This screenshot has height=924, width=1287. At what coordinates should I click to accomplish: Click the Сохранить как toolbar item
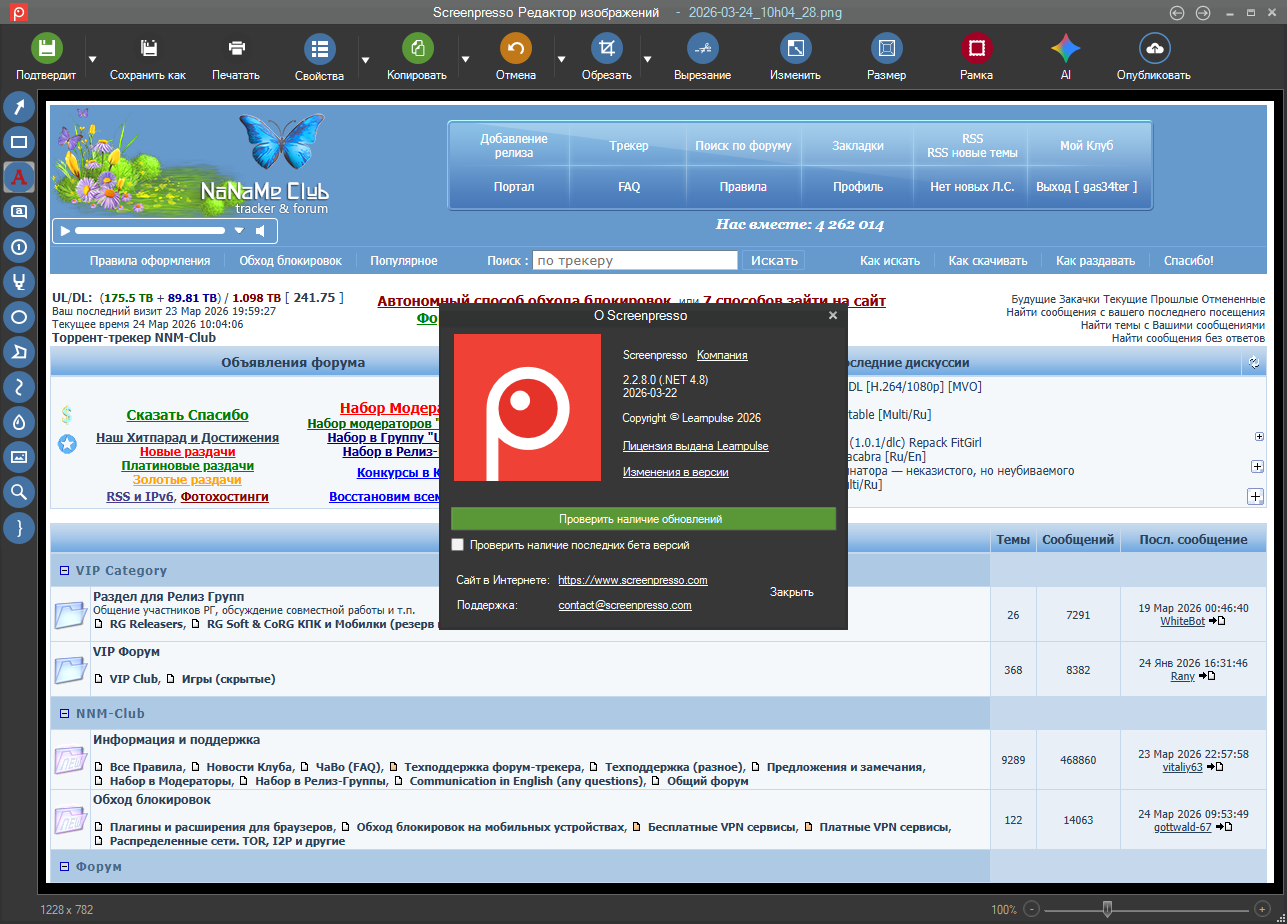(x=148, y=56)
